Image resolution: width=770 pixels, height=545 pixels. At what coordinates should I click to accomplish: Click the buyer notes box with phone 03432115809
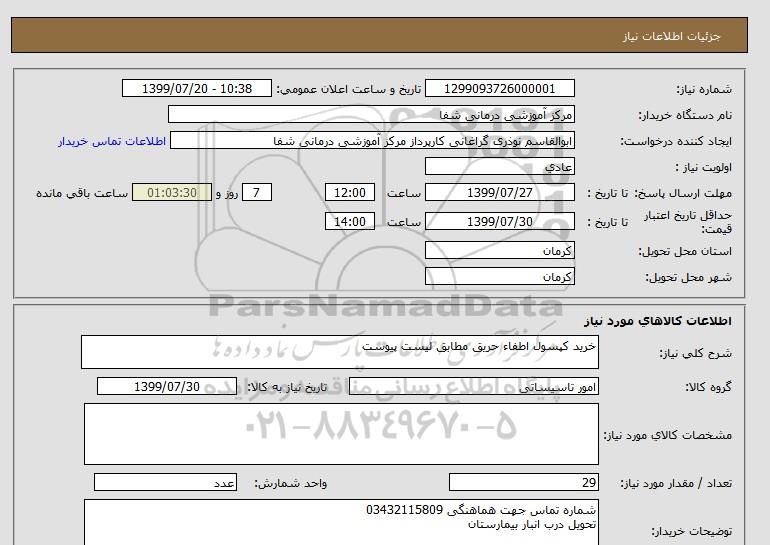tap(341, 522)
